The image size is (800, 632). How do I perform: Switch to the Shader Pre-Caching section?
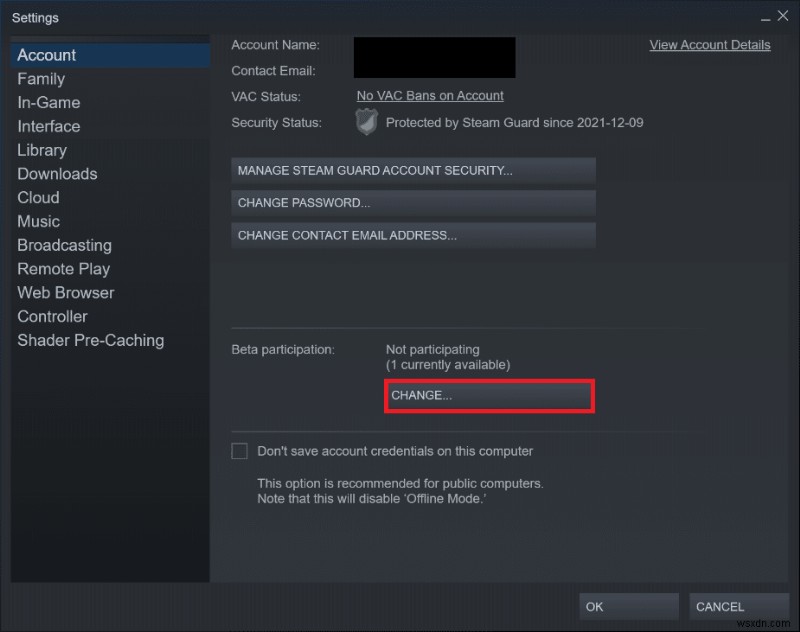click(x=90, y=341)
